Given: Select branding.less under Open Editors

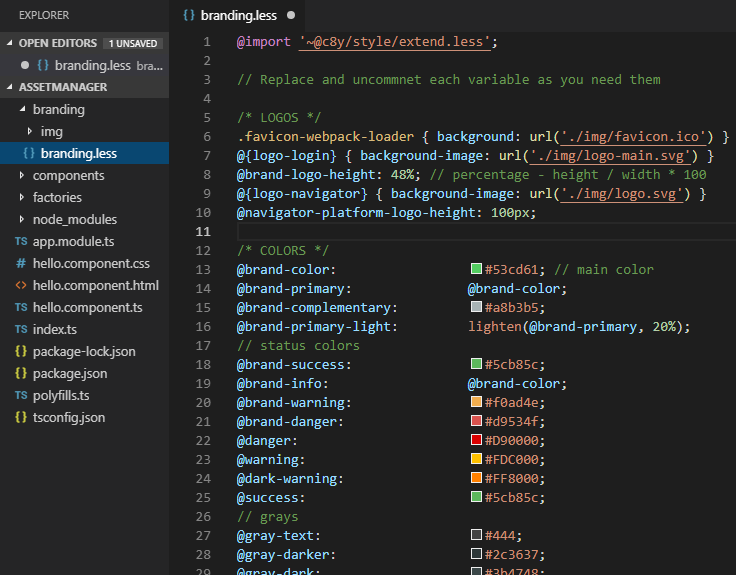Looking at the screenshot, I should (91, 65).
